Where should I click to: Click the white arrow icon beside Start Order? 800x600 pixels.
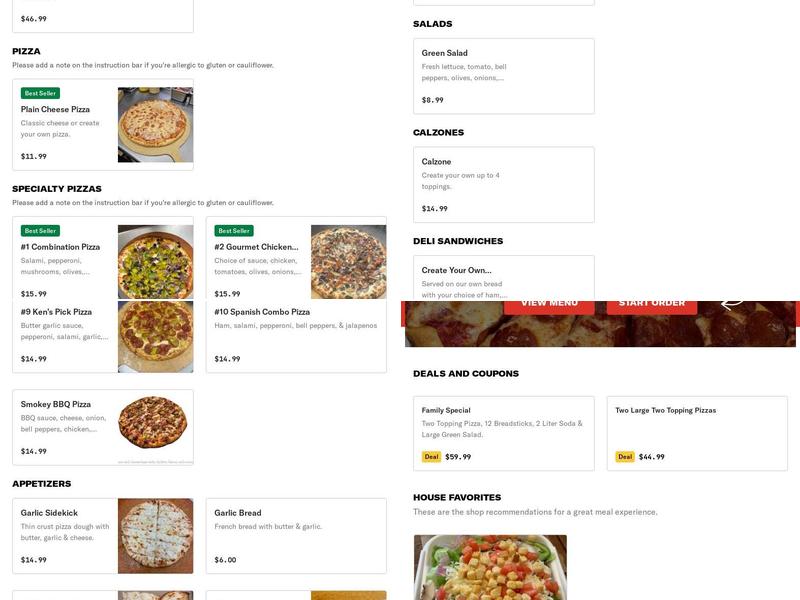732,302
